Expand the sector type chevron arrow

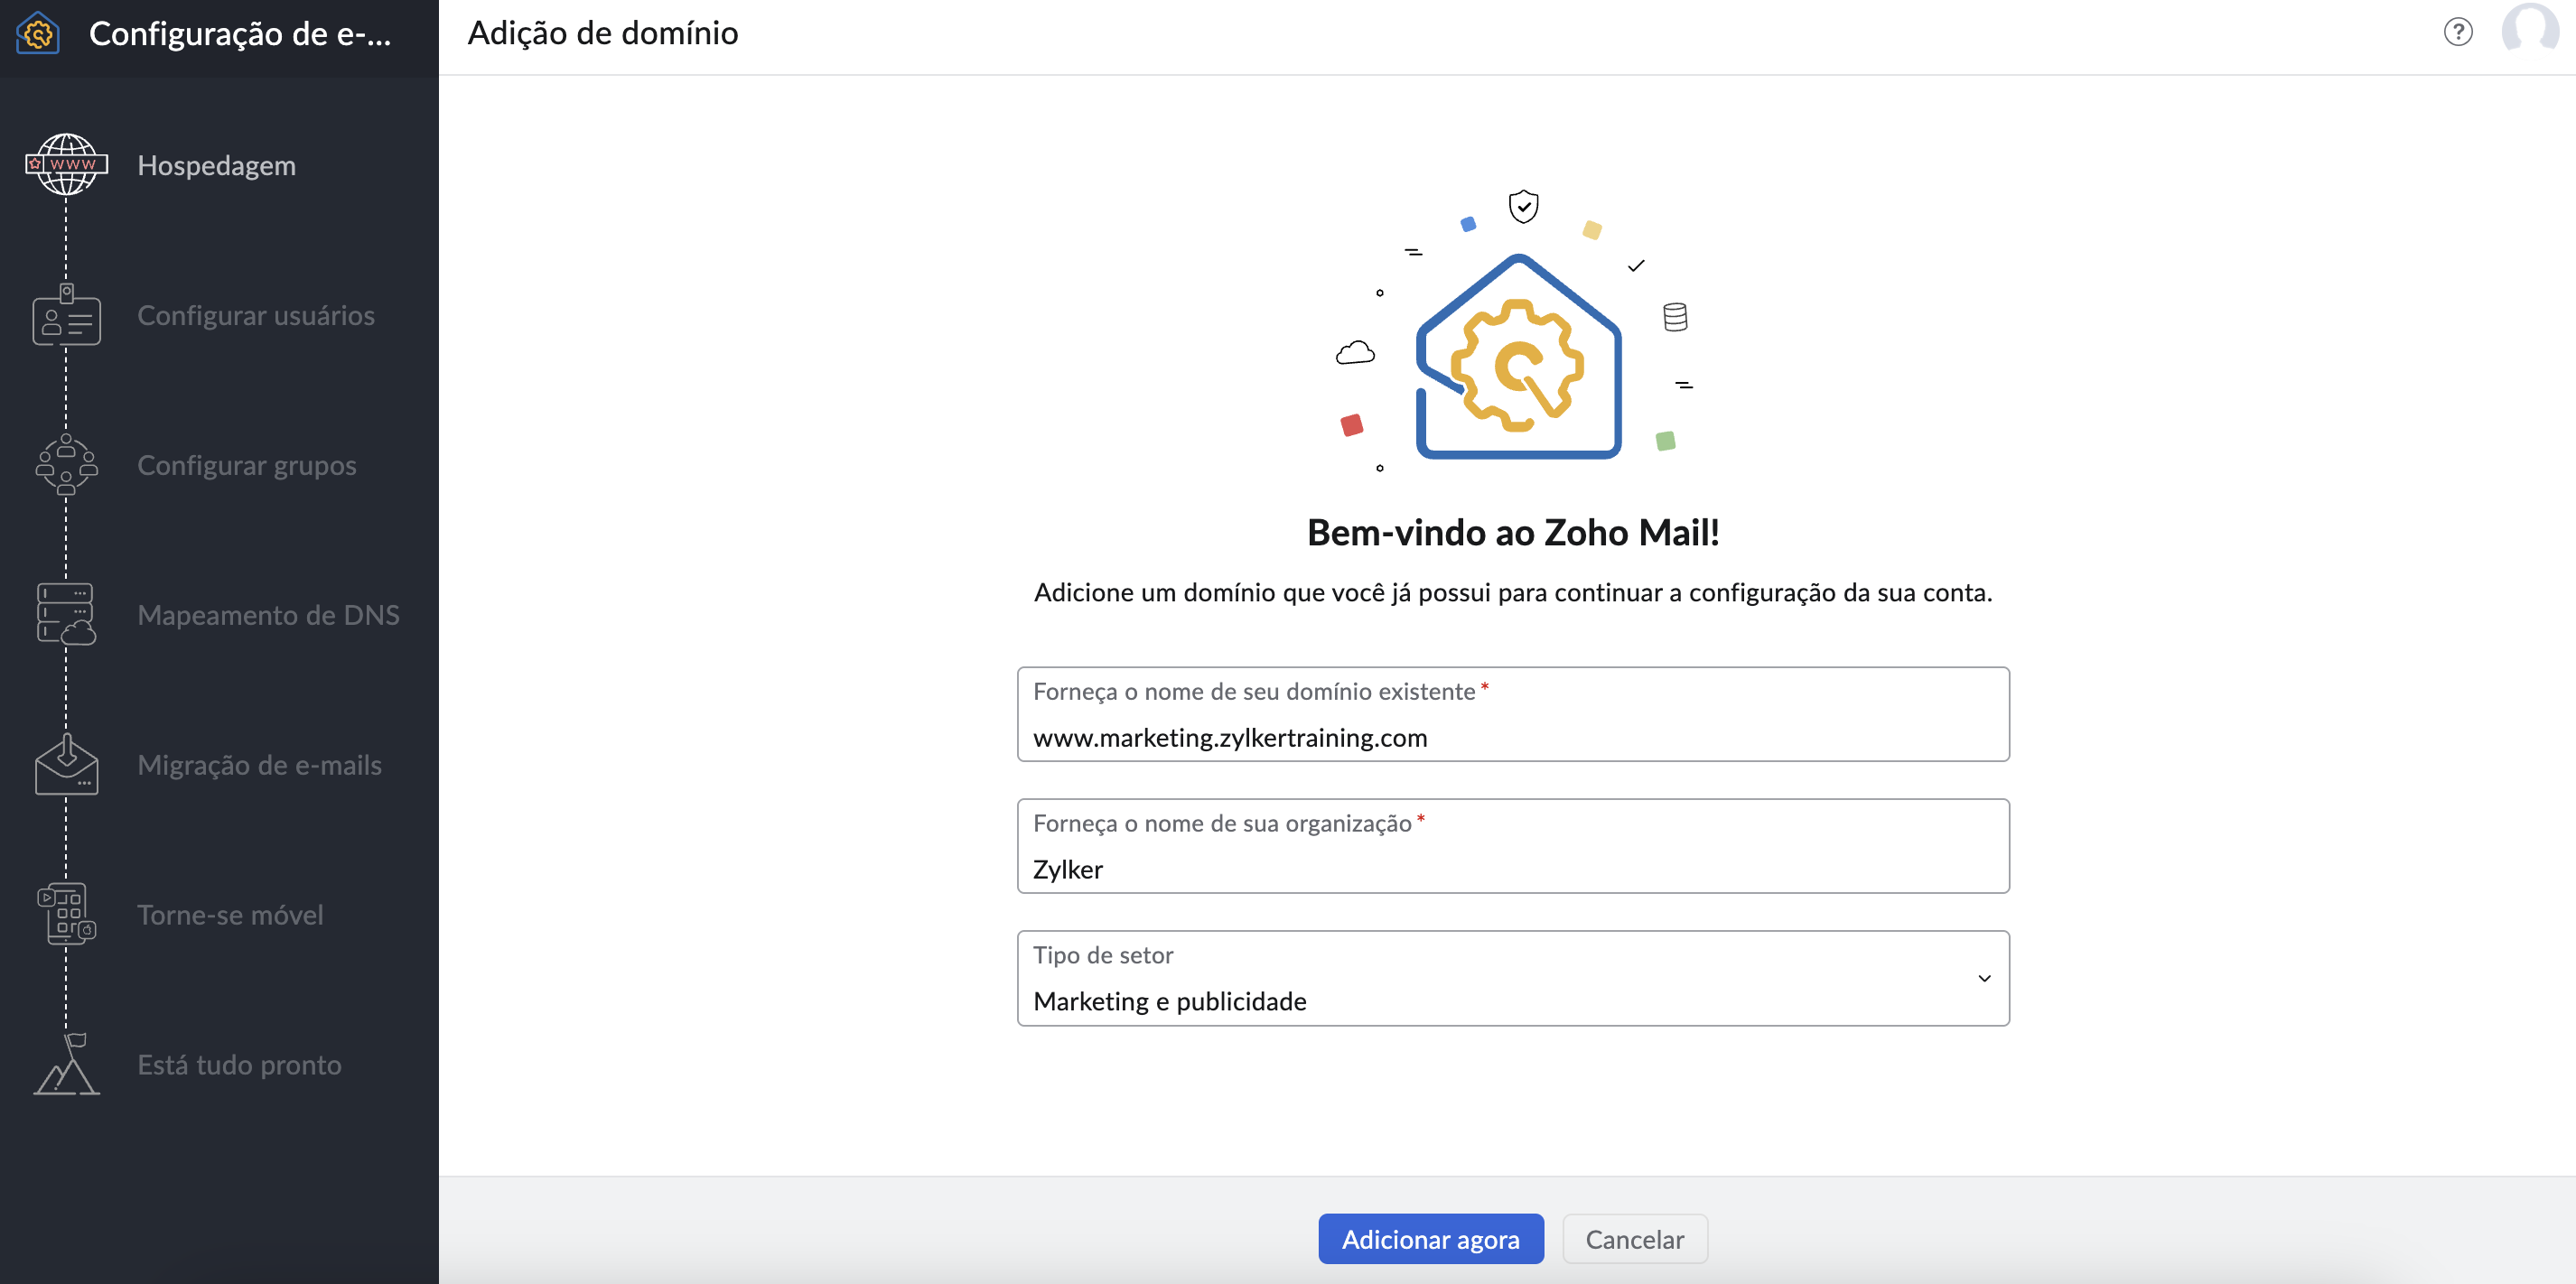(x=1984, y=978)
